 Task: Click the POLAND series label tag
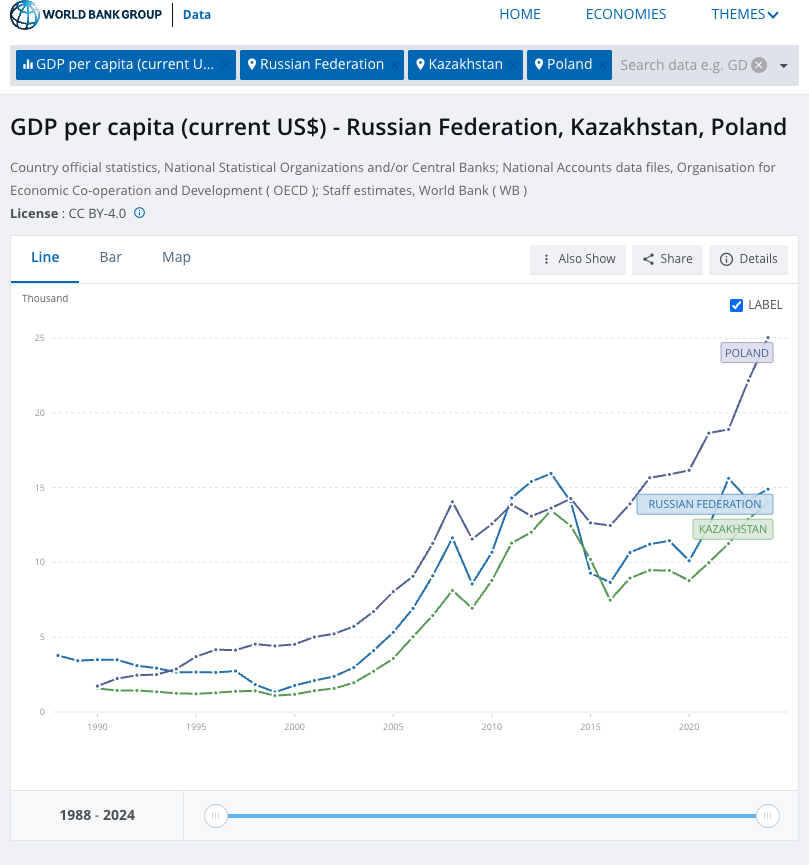click(x=746, y=353)
